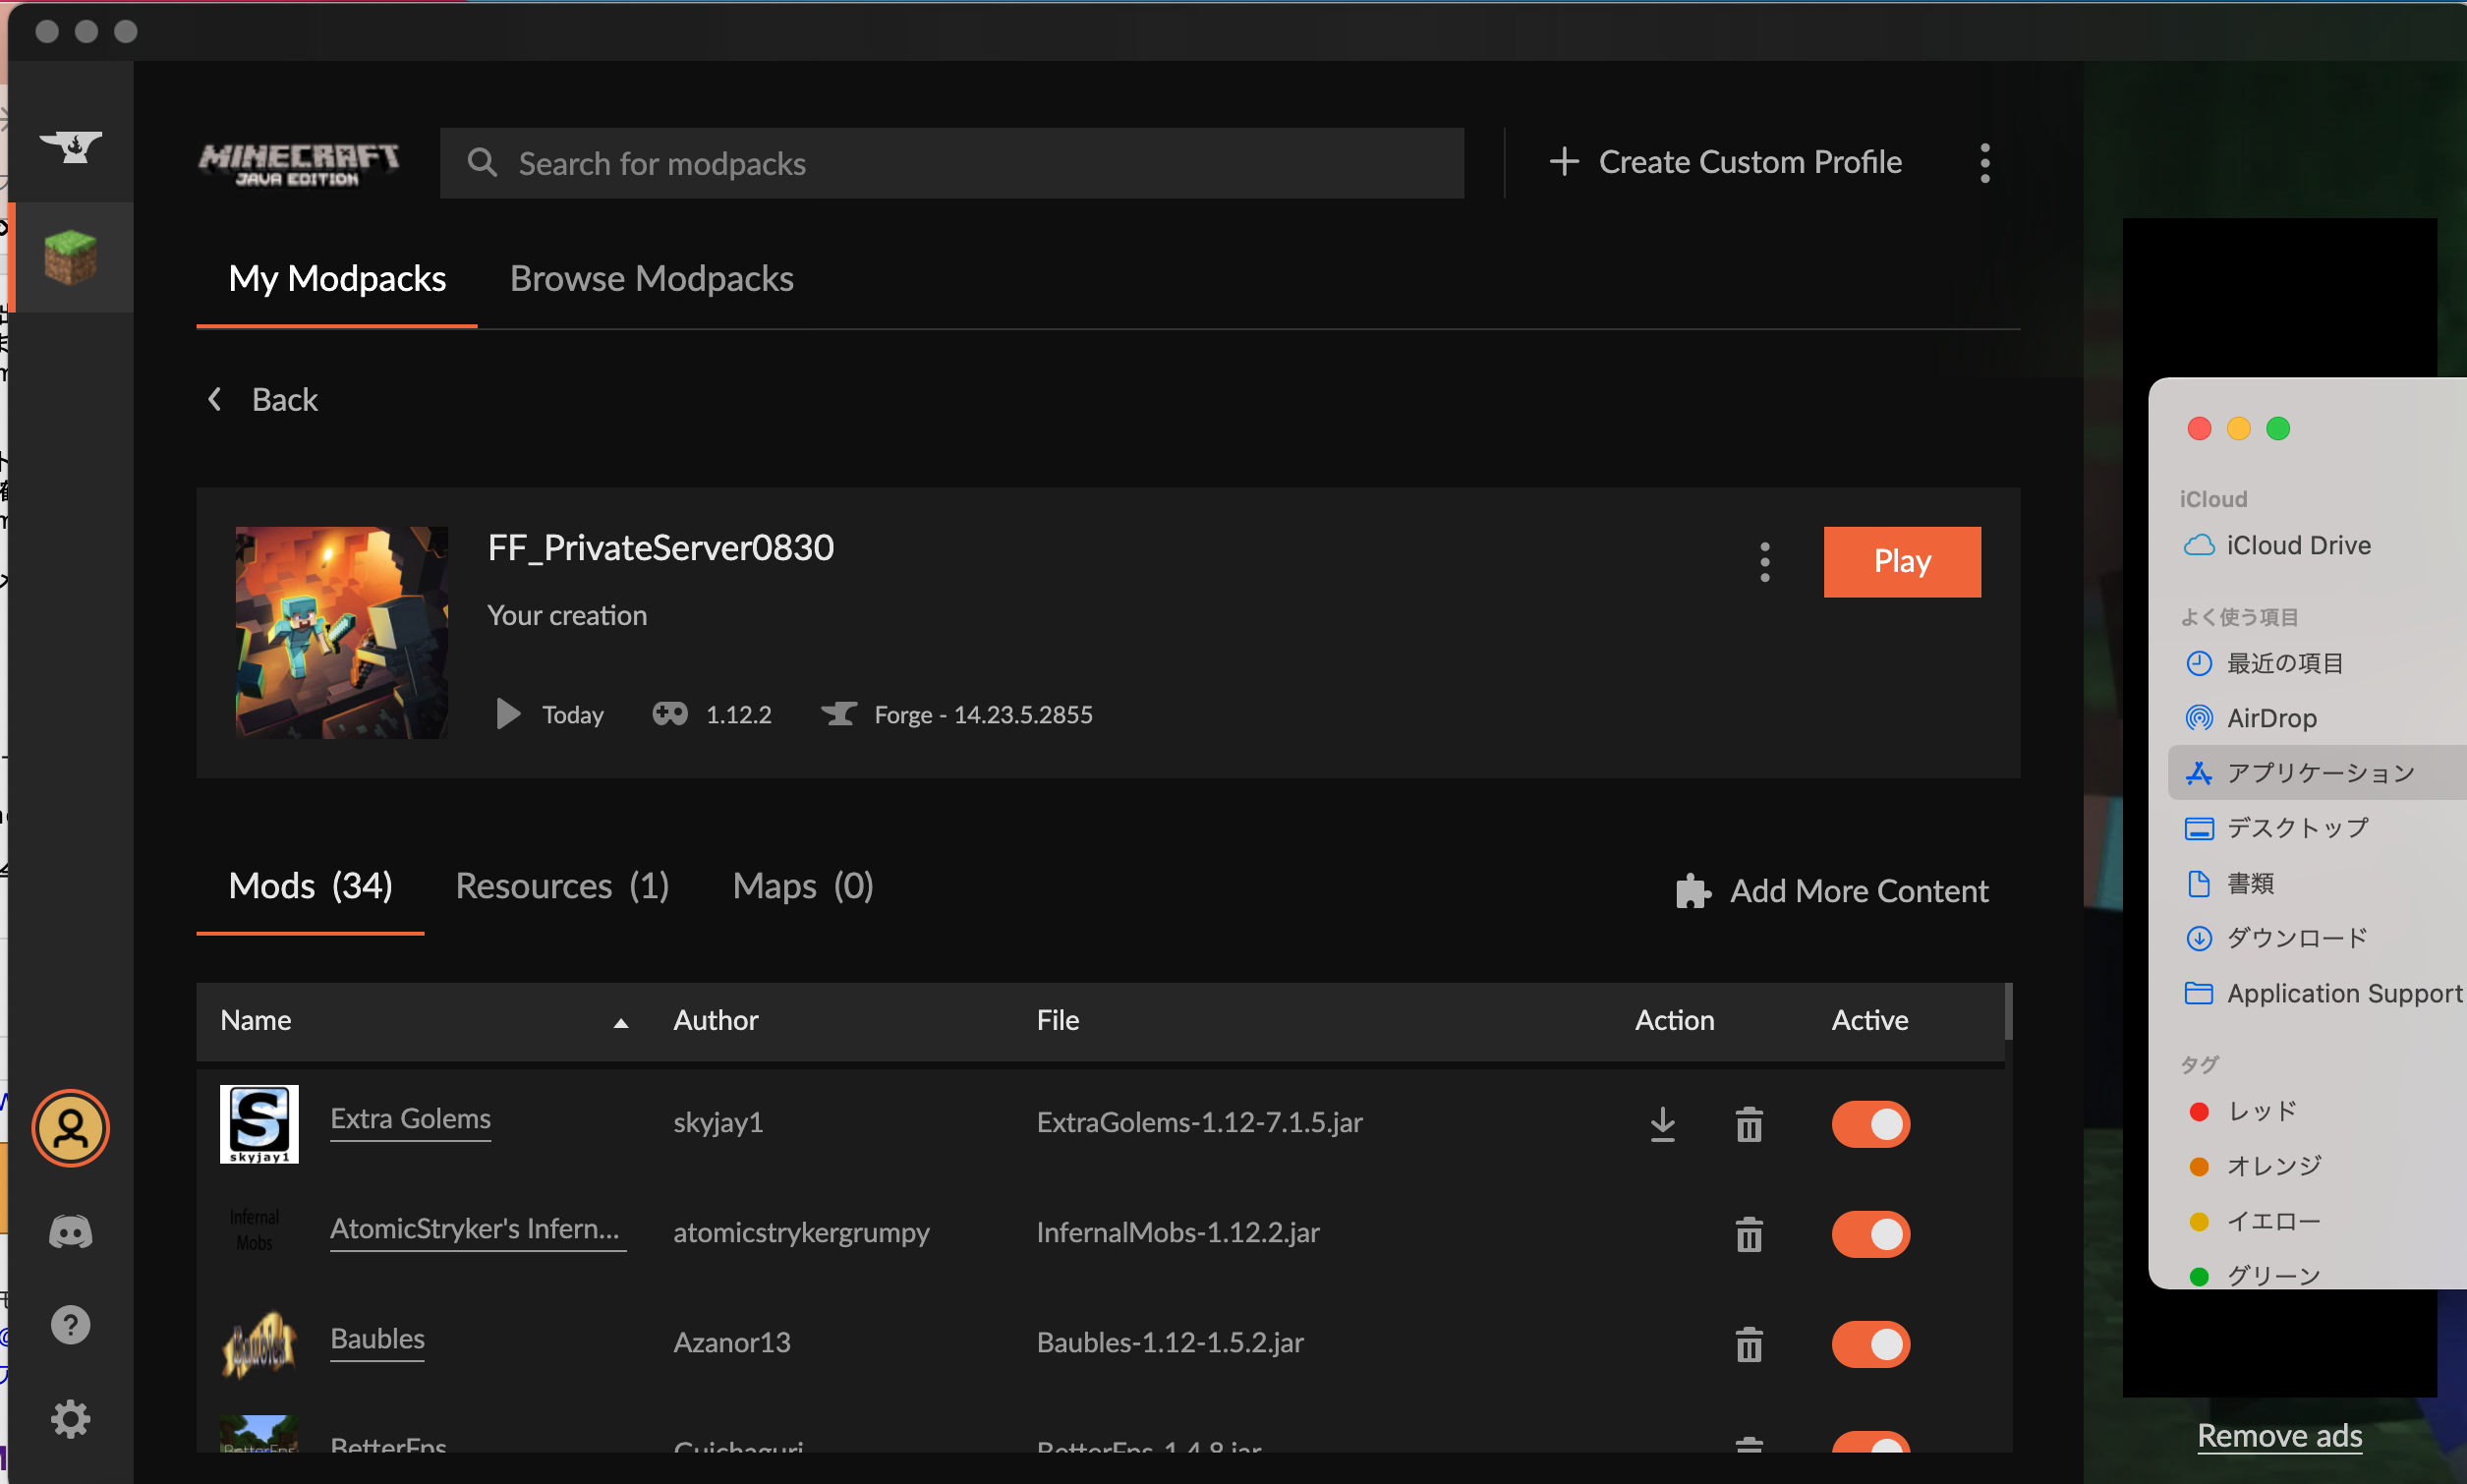Toggle Baubles active switch
The image size is (2467, 1484).
[1871, 1344]
